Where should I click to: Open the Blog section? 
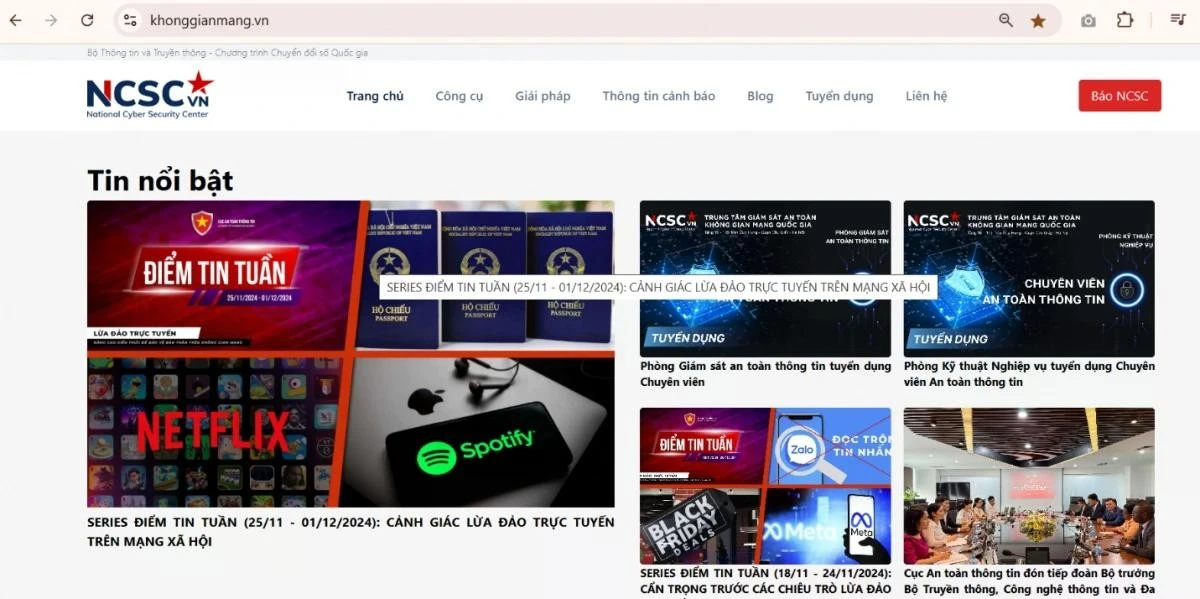pyautogui.click(x=760, y=95)
